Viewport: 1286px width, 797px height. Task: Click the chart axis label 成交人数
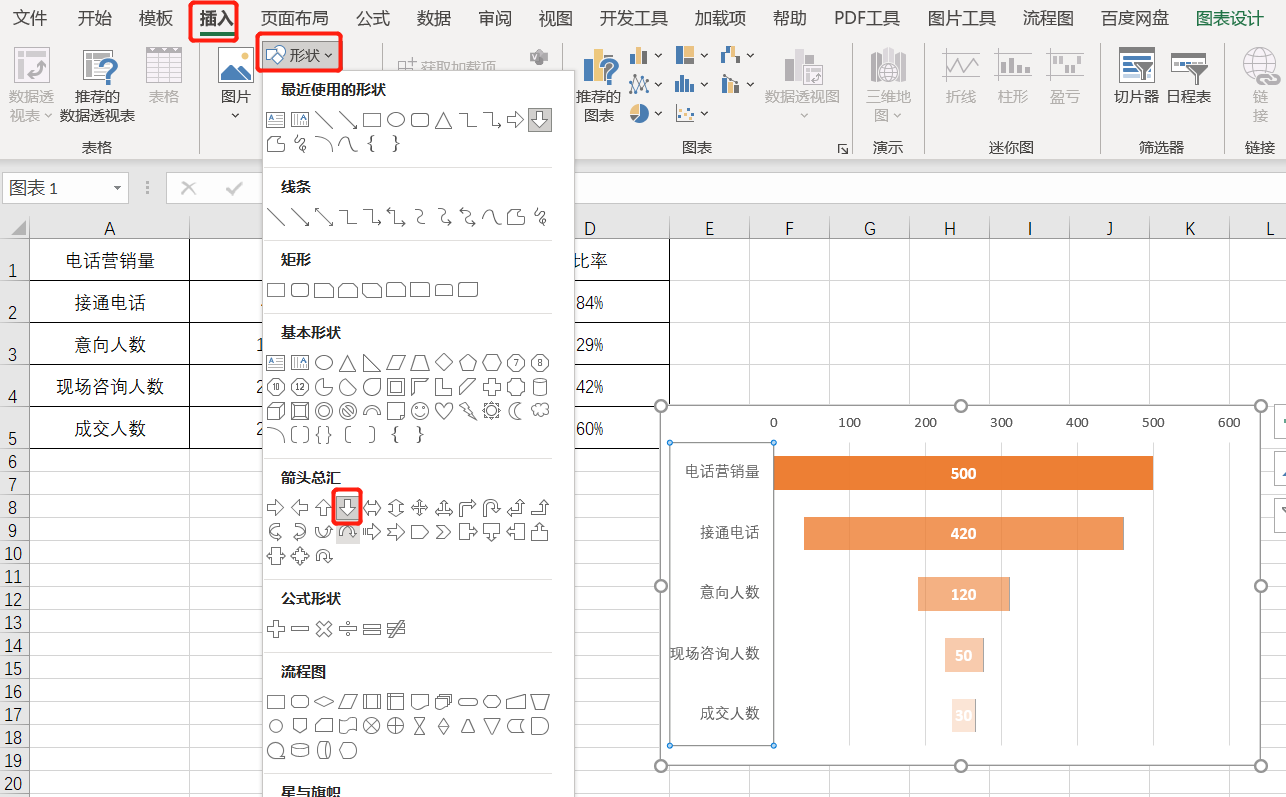point(729,713)
